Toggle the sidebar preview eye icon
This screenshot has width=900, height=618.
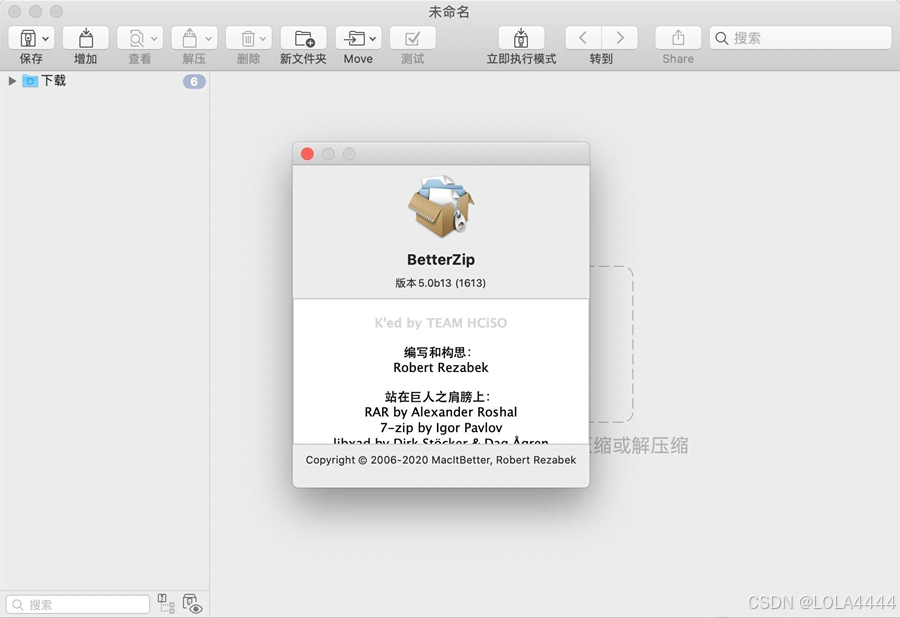192,604
